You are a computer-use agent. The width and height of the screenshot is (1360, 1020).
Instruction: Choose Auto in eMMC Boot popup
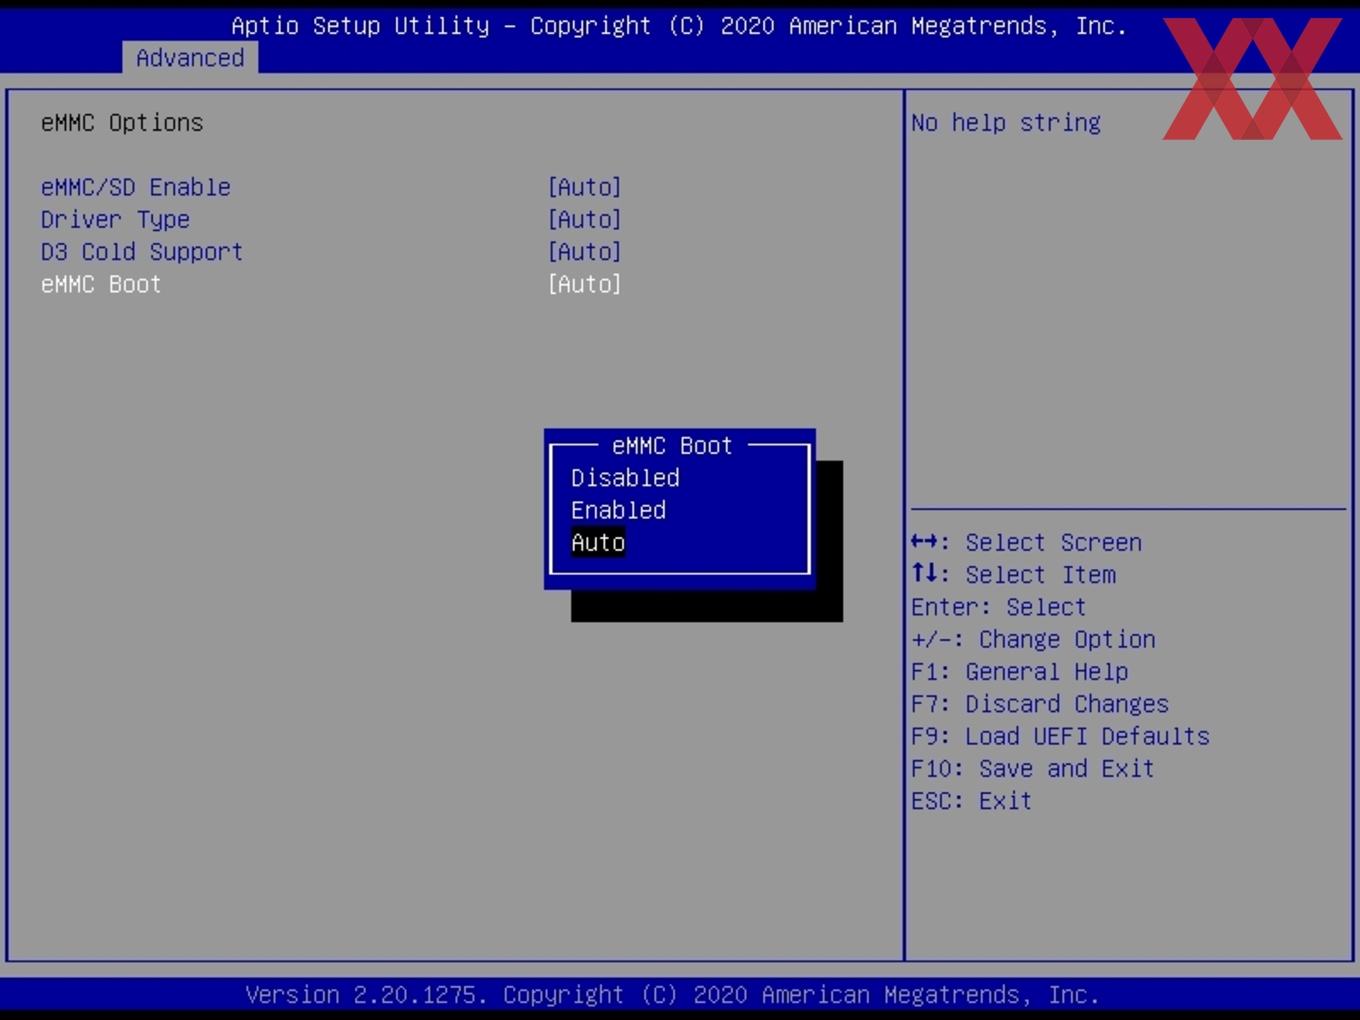point(598,542)
